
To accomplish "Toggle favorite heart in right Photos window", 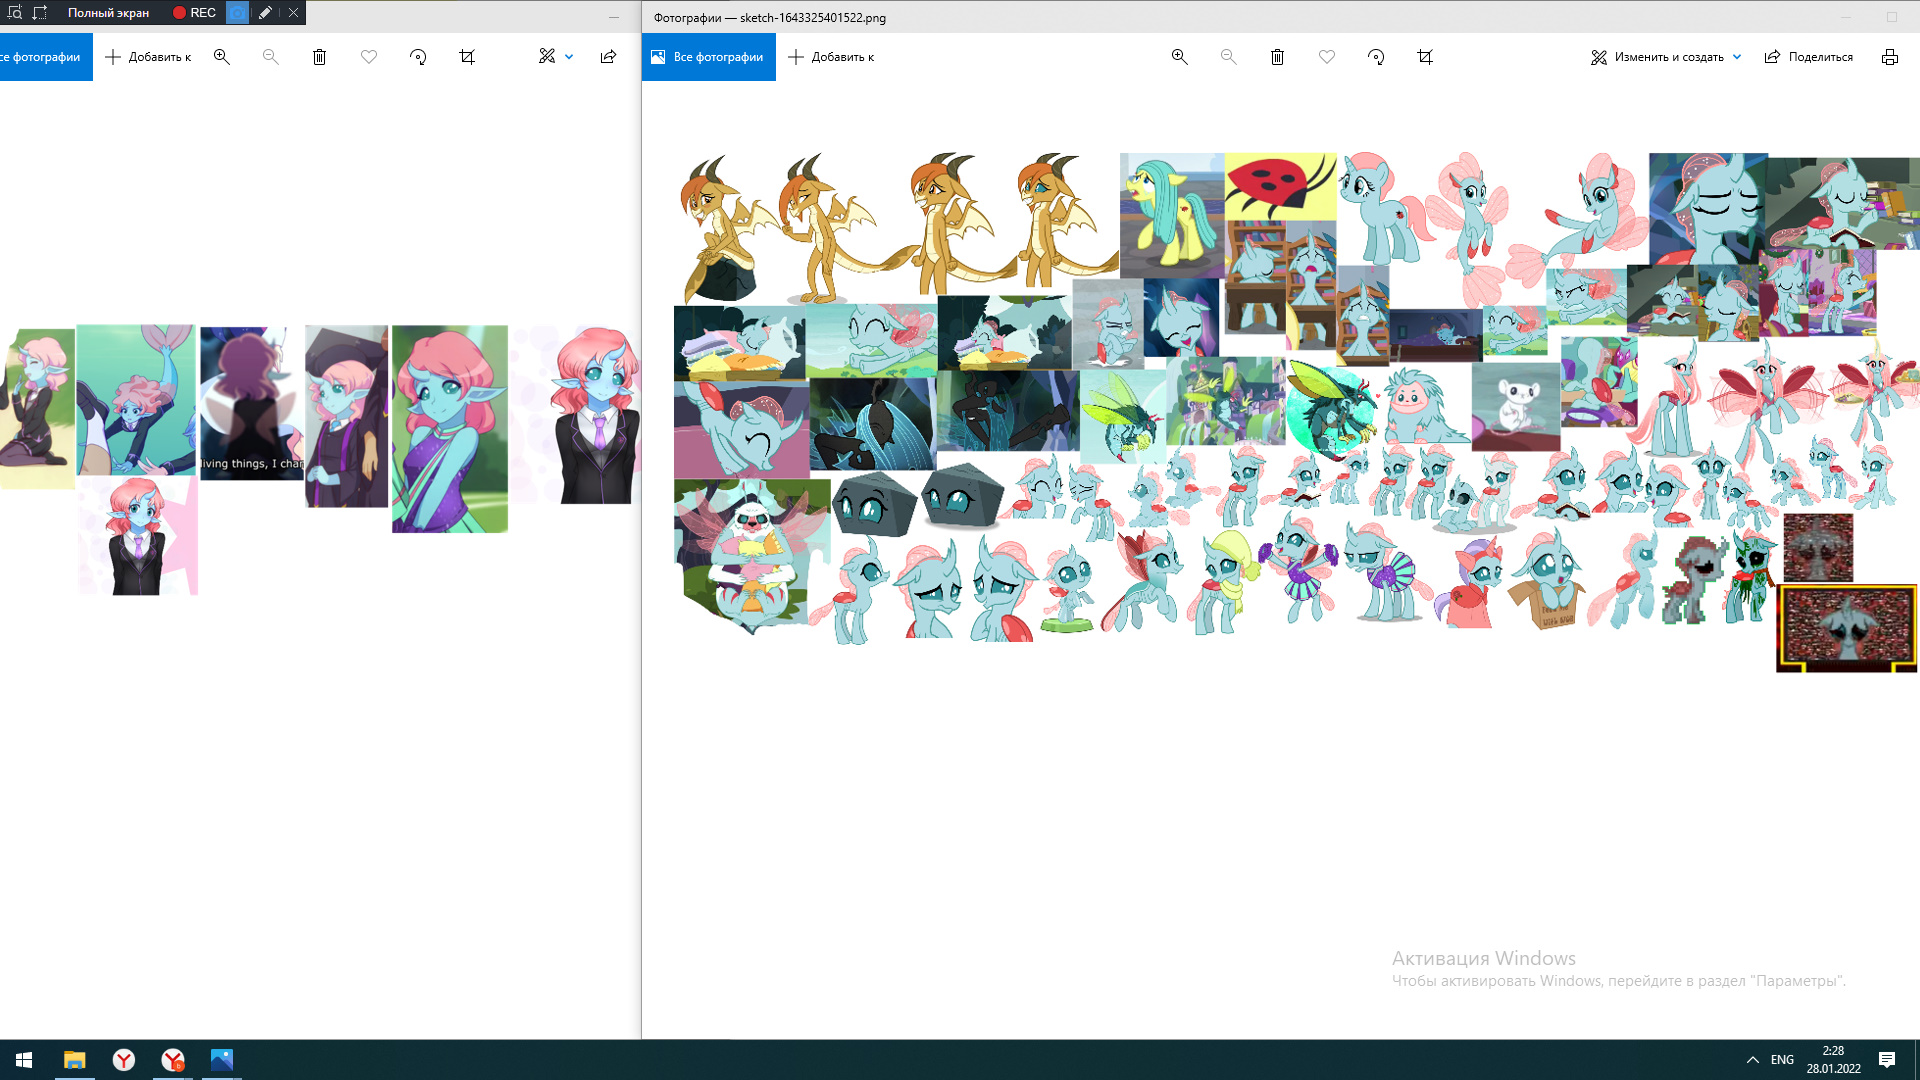I will click(x=1327, y=57).
